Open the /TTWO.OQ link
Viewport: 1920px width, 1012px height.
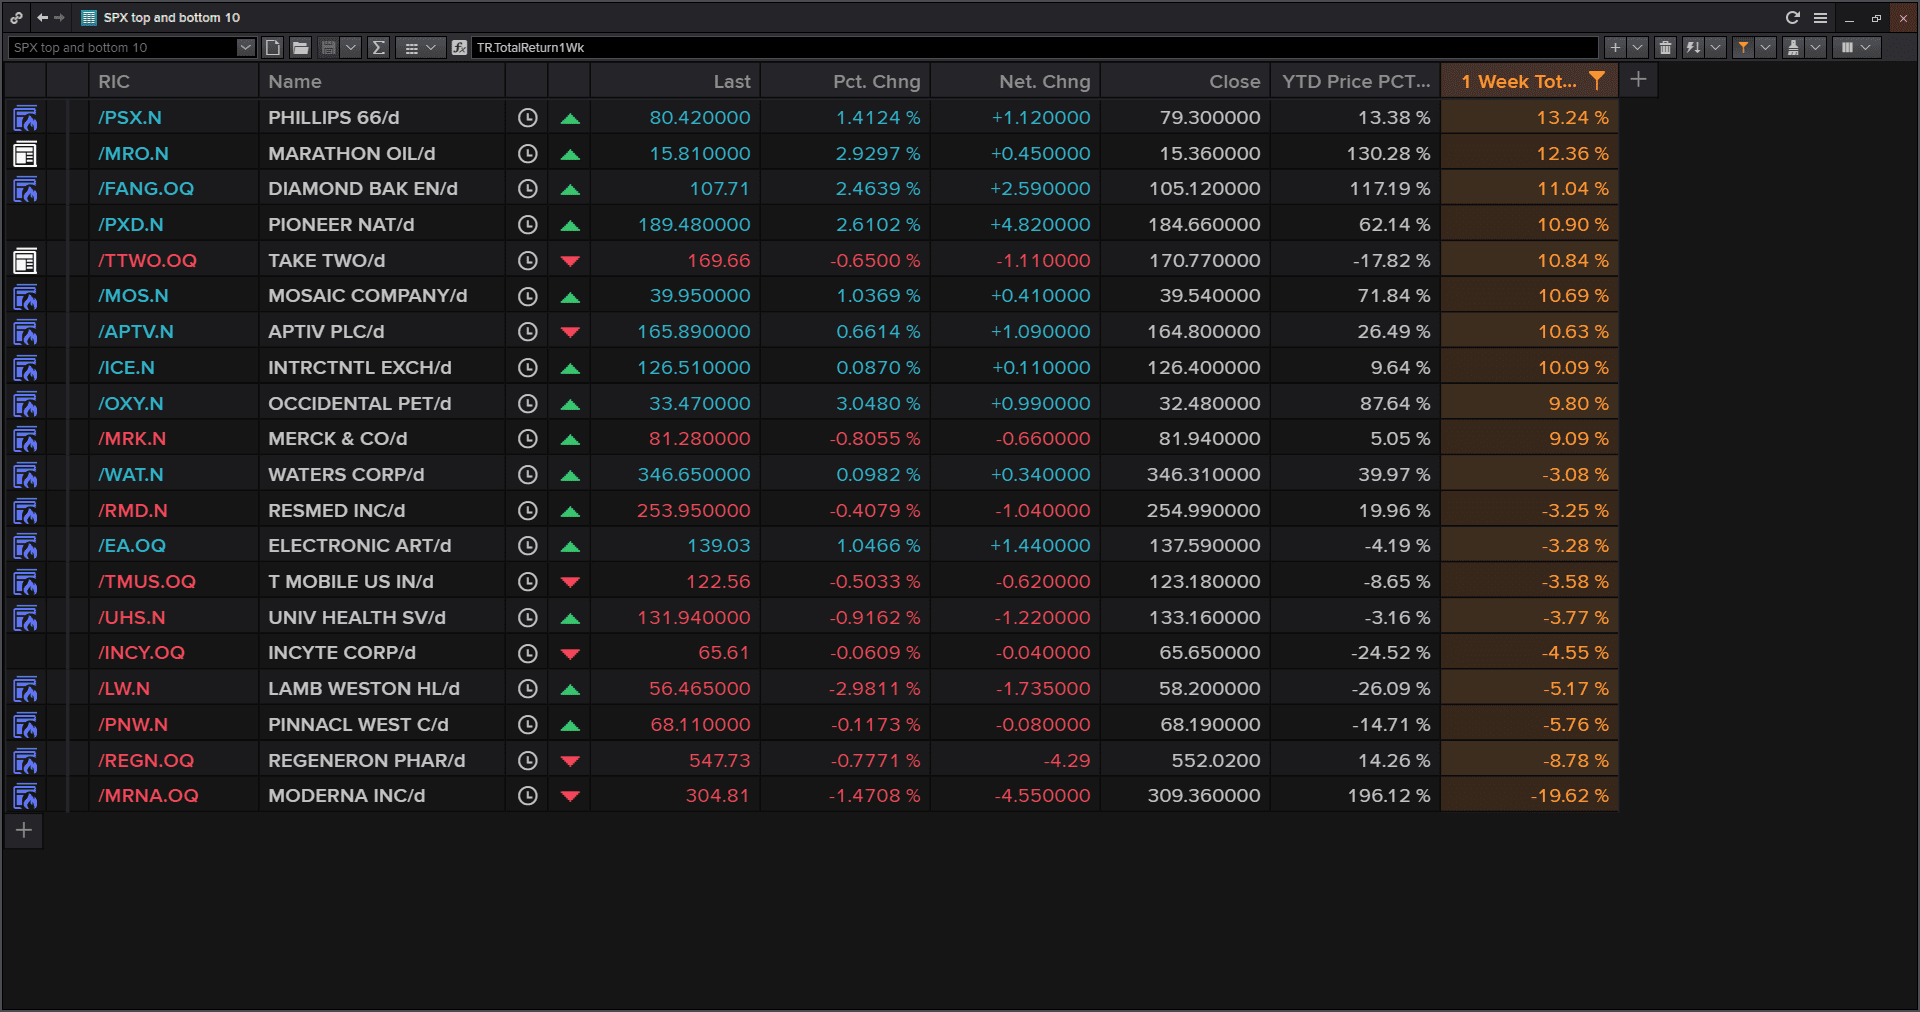click(147, 261)
